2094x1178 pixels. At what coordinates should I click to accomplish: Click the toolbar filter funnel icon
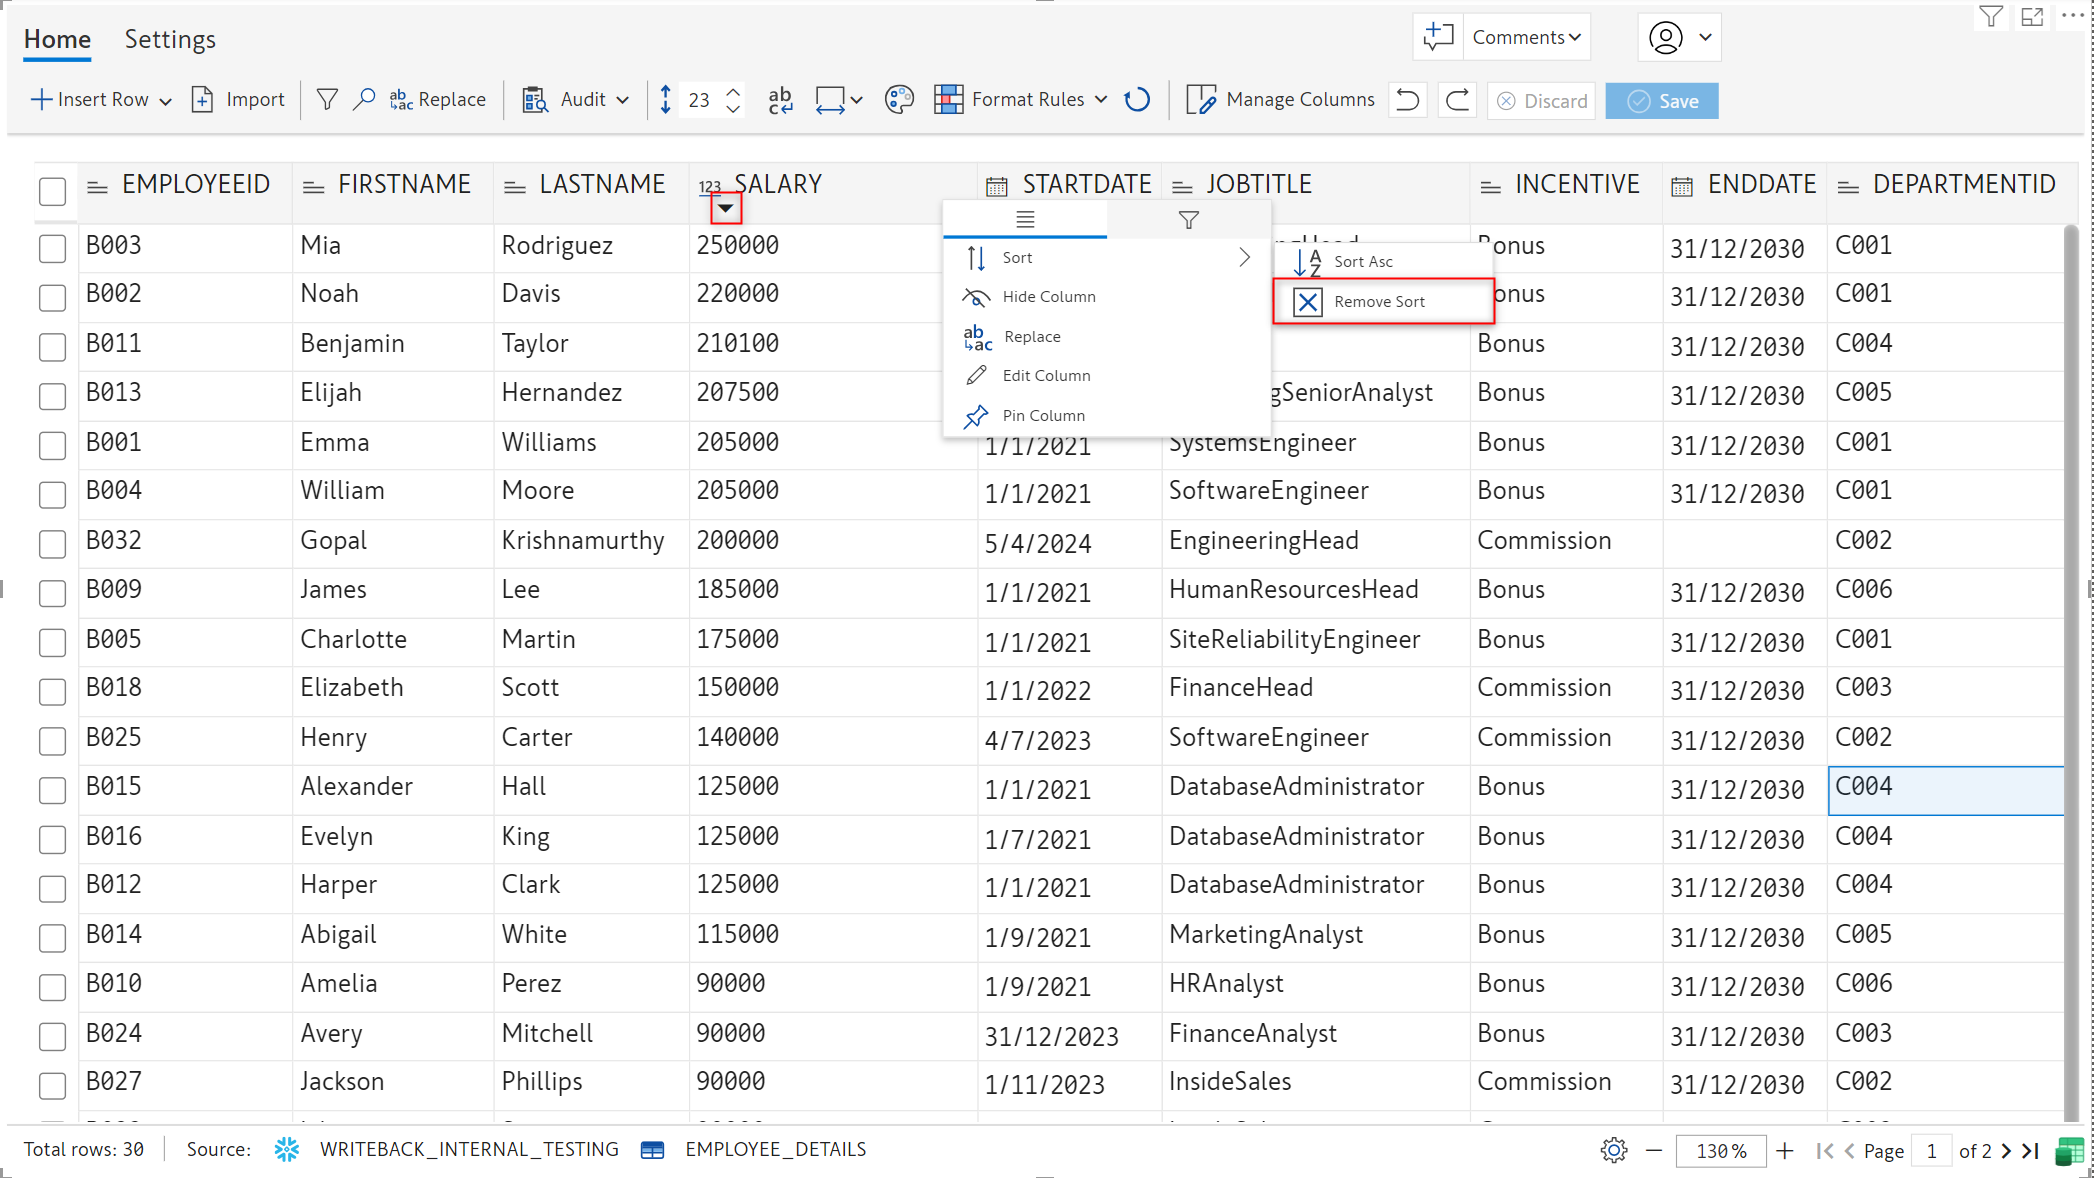[327, 100]
